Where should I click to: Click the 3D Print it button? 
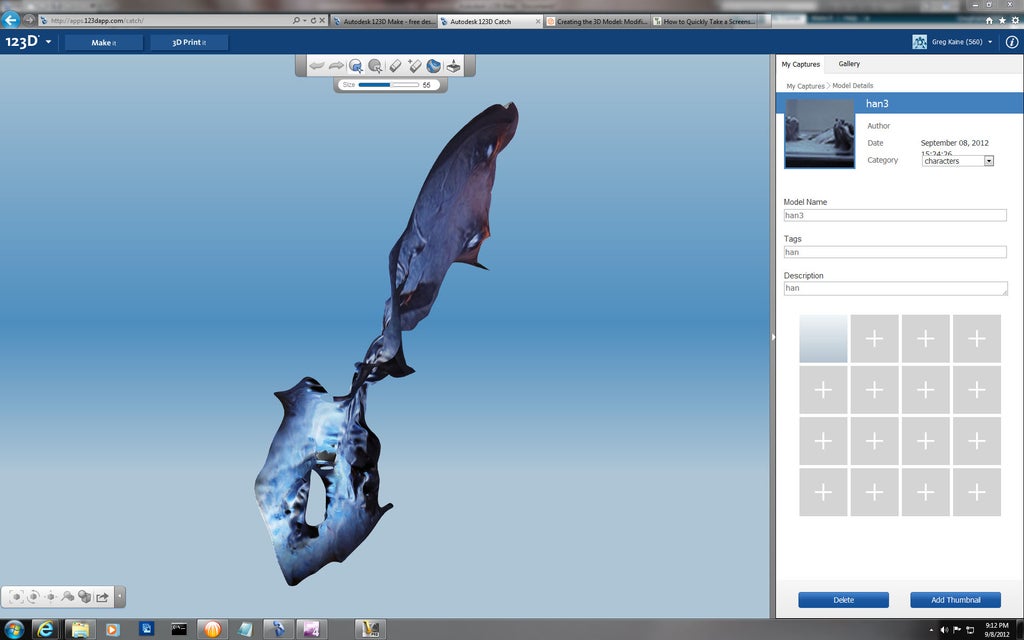tap(189, 42)
